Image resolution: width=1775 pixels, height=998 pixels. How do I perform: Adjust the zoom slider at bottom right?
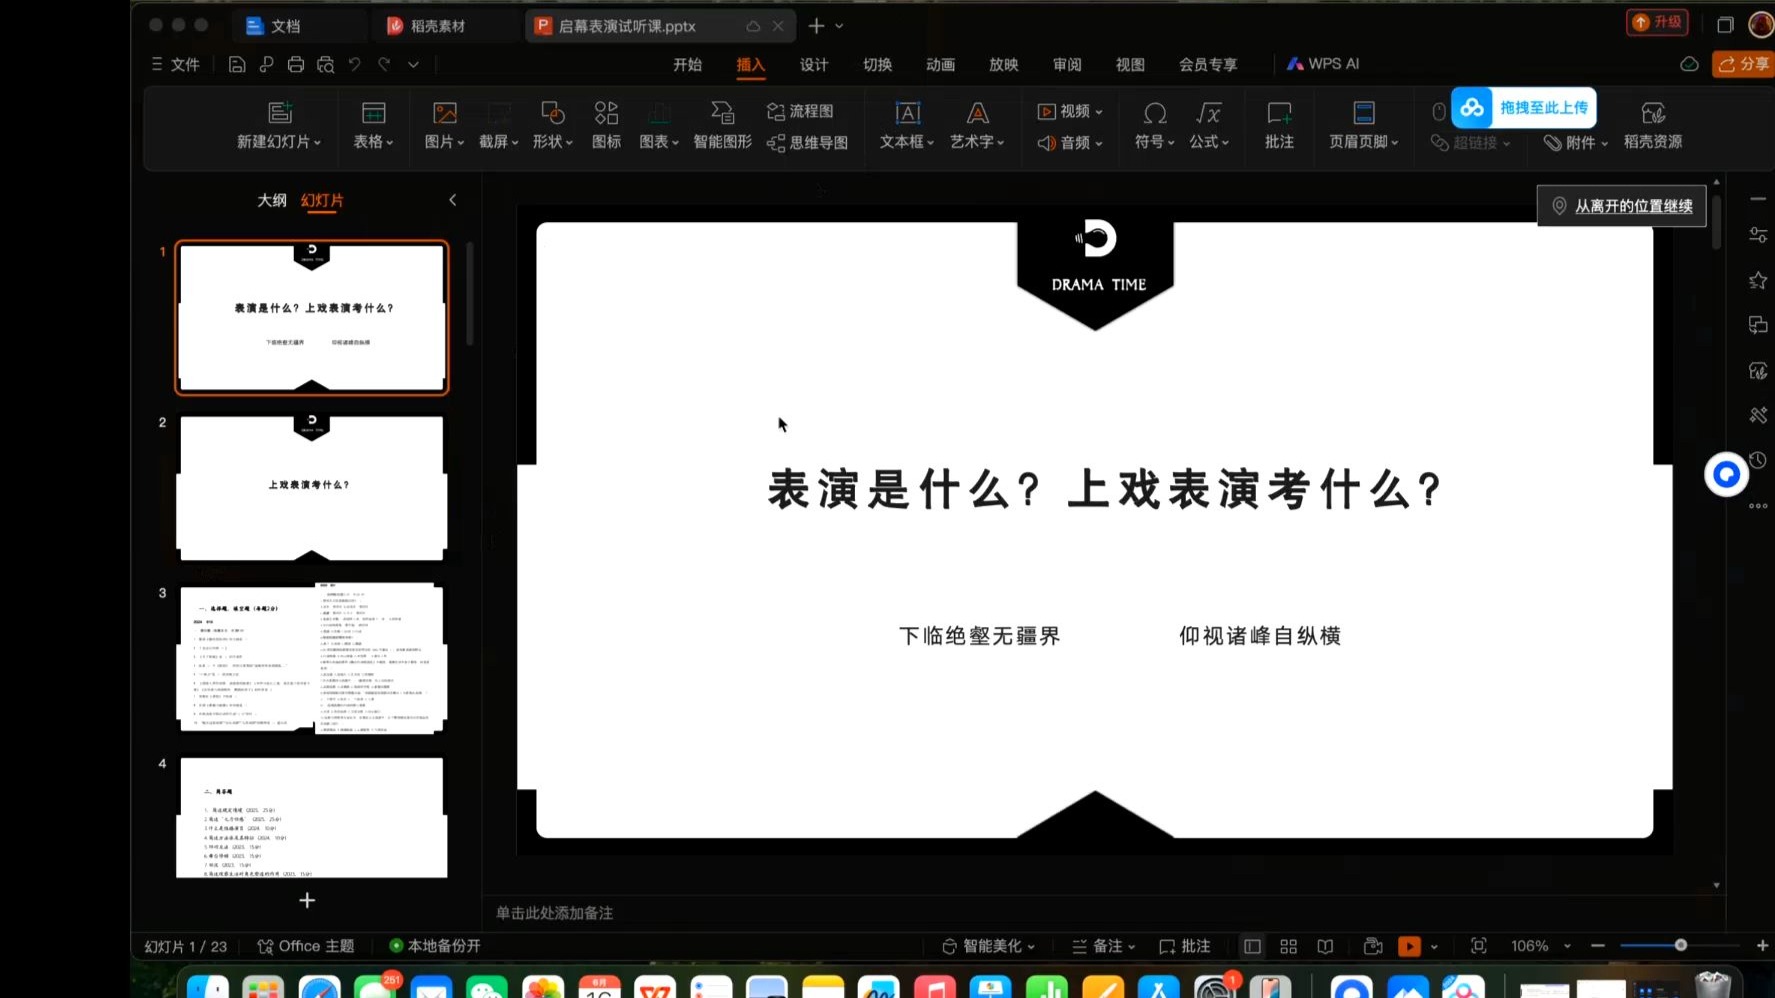[1679, 944]
